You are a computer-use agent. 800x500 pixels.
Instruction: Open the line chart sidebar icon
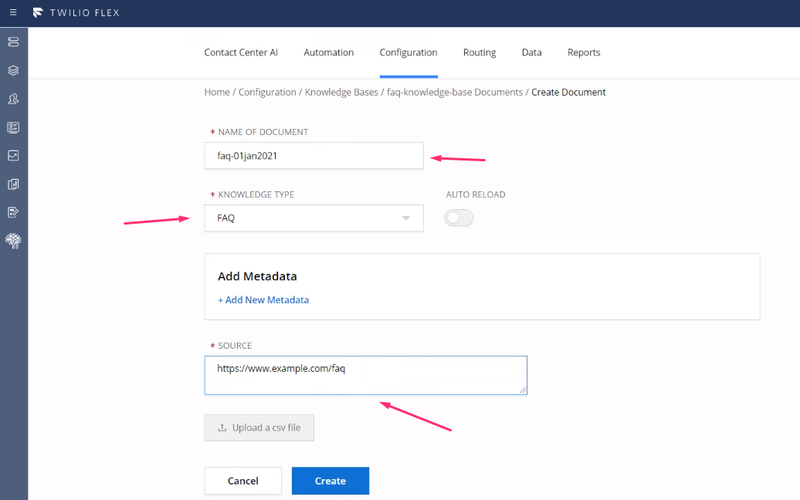(13, 156)
